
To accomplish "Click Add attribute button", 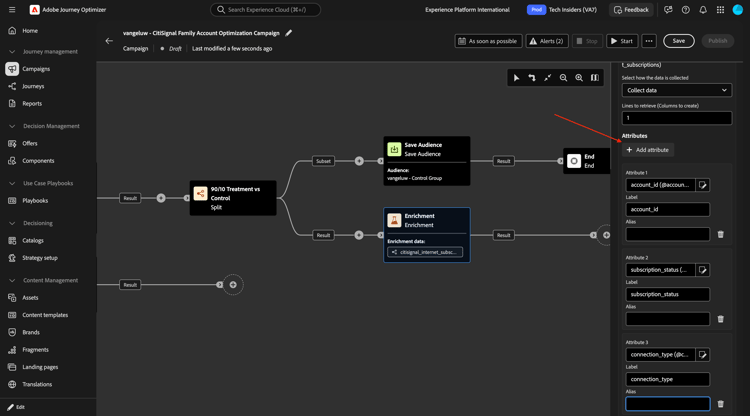I will pos(648,150).
